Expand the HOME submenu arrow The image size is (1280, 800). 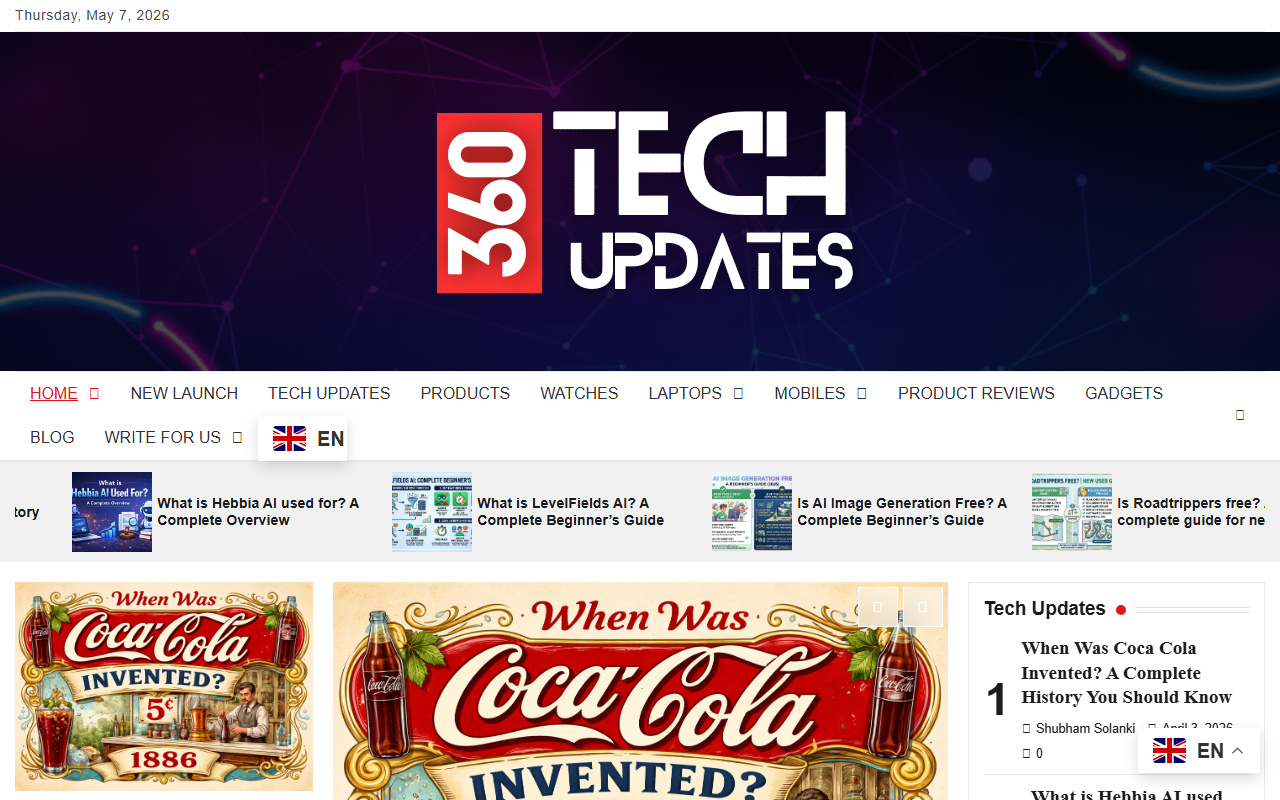(x=94, y=394)
